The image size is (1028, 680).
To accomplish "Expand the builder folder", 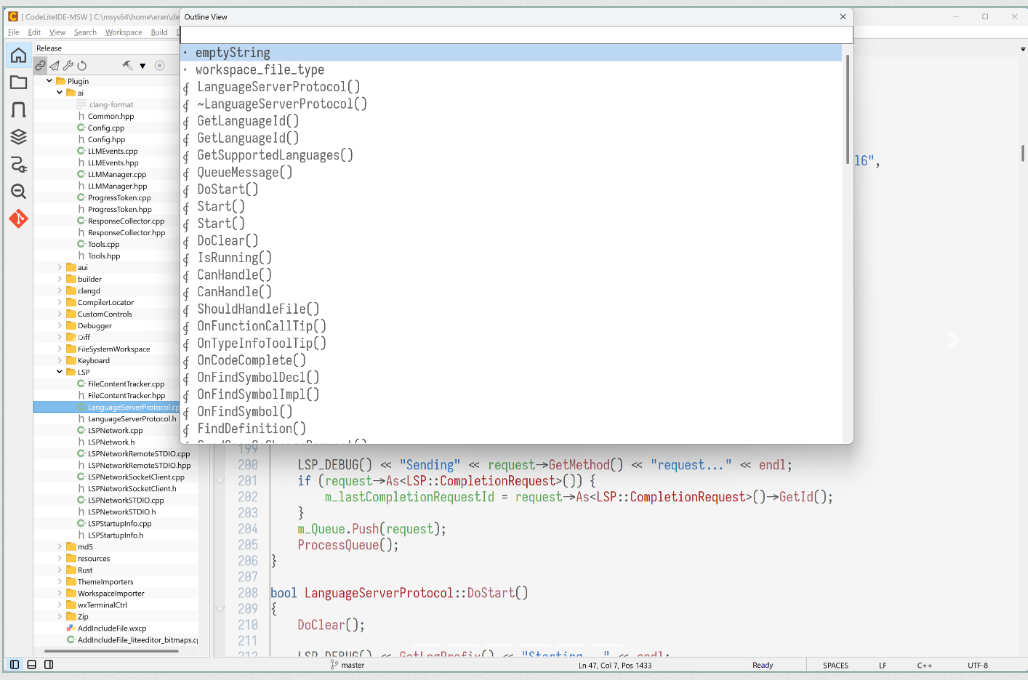I will click(60, 279).
